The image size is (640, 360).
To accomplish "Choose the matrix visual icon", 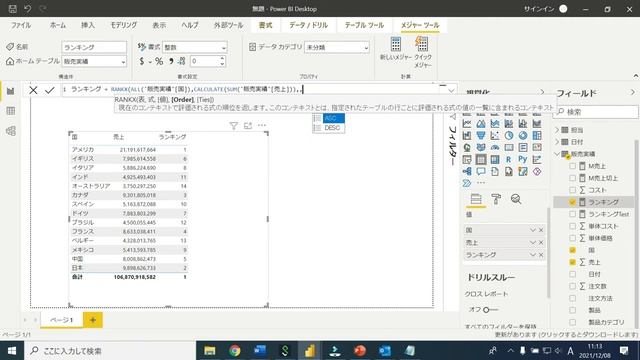I will [x=495, y=160].
